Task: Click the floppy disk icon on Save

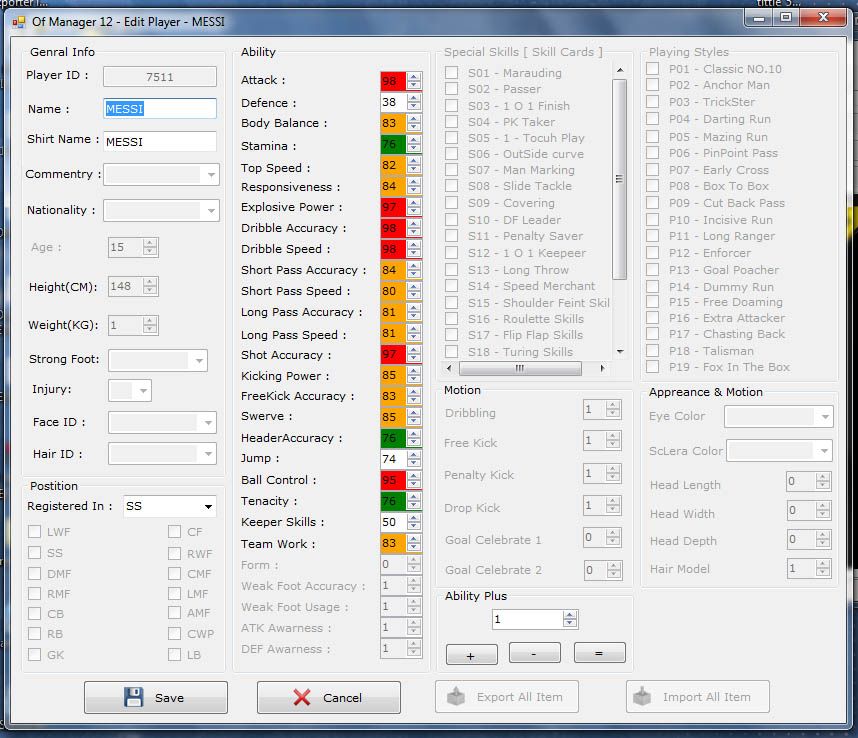Action: (x=133, y=697)
